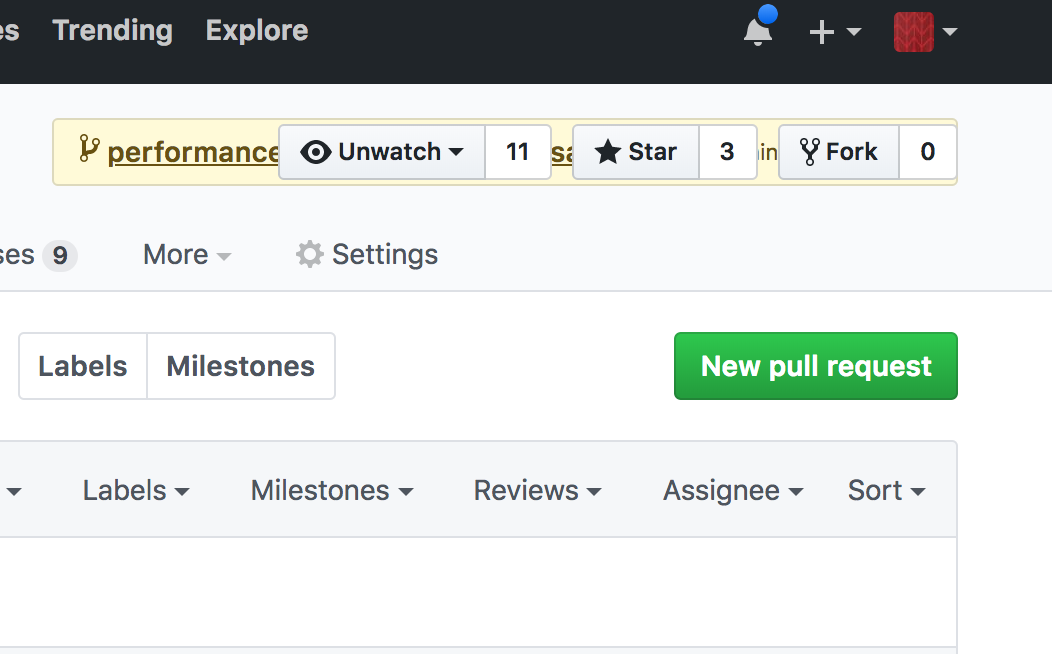Click the branch icon beside performance
The height and width of the screenshot is (654, 1052).
pyautogui.click(x=89, y=148)
